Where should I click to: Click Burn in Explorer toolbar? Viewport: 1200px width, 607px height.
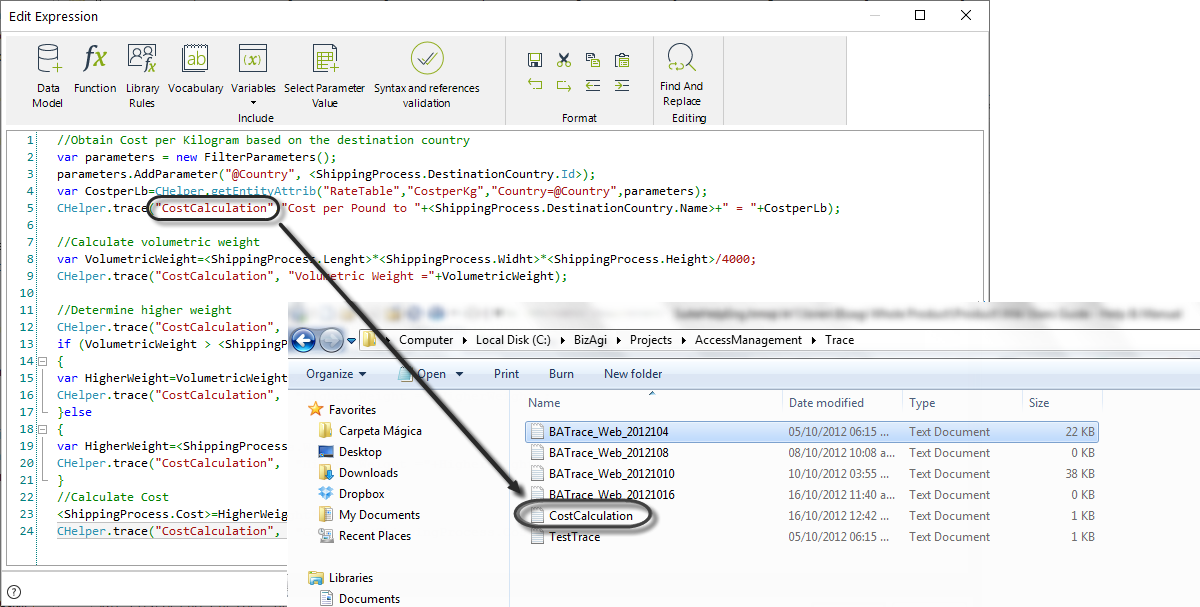(561, 374)
